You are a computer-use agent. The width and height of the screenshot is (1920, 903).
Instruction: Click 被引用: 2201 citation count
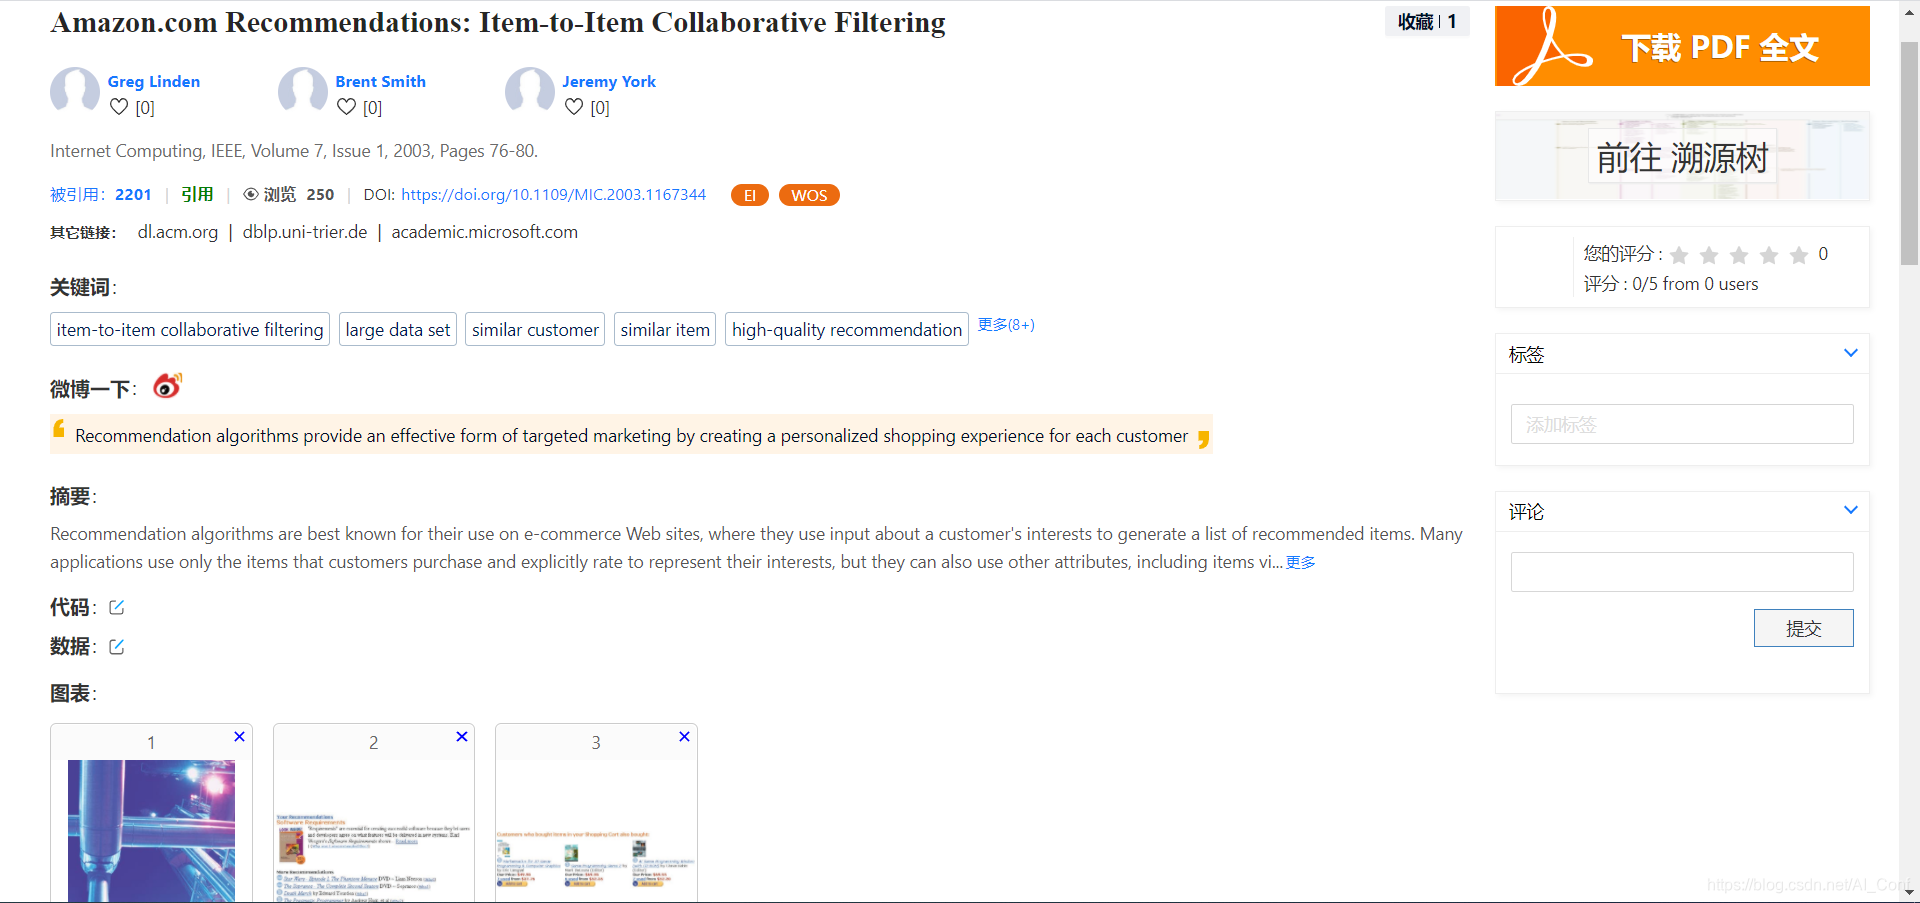click(101, 195)
